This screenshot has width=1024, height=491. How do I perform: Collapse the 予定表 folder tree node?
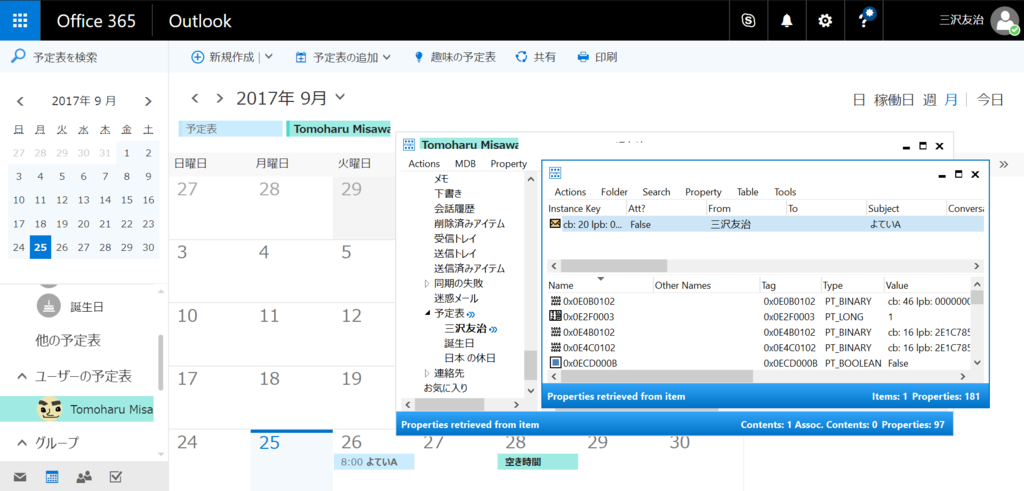pyautogui.click(x=427, y=314)
